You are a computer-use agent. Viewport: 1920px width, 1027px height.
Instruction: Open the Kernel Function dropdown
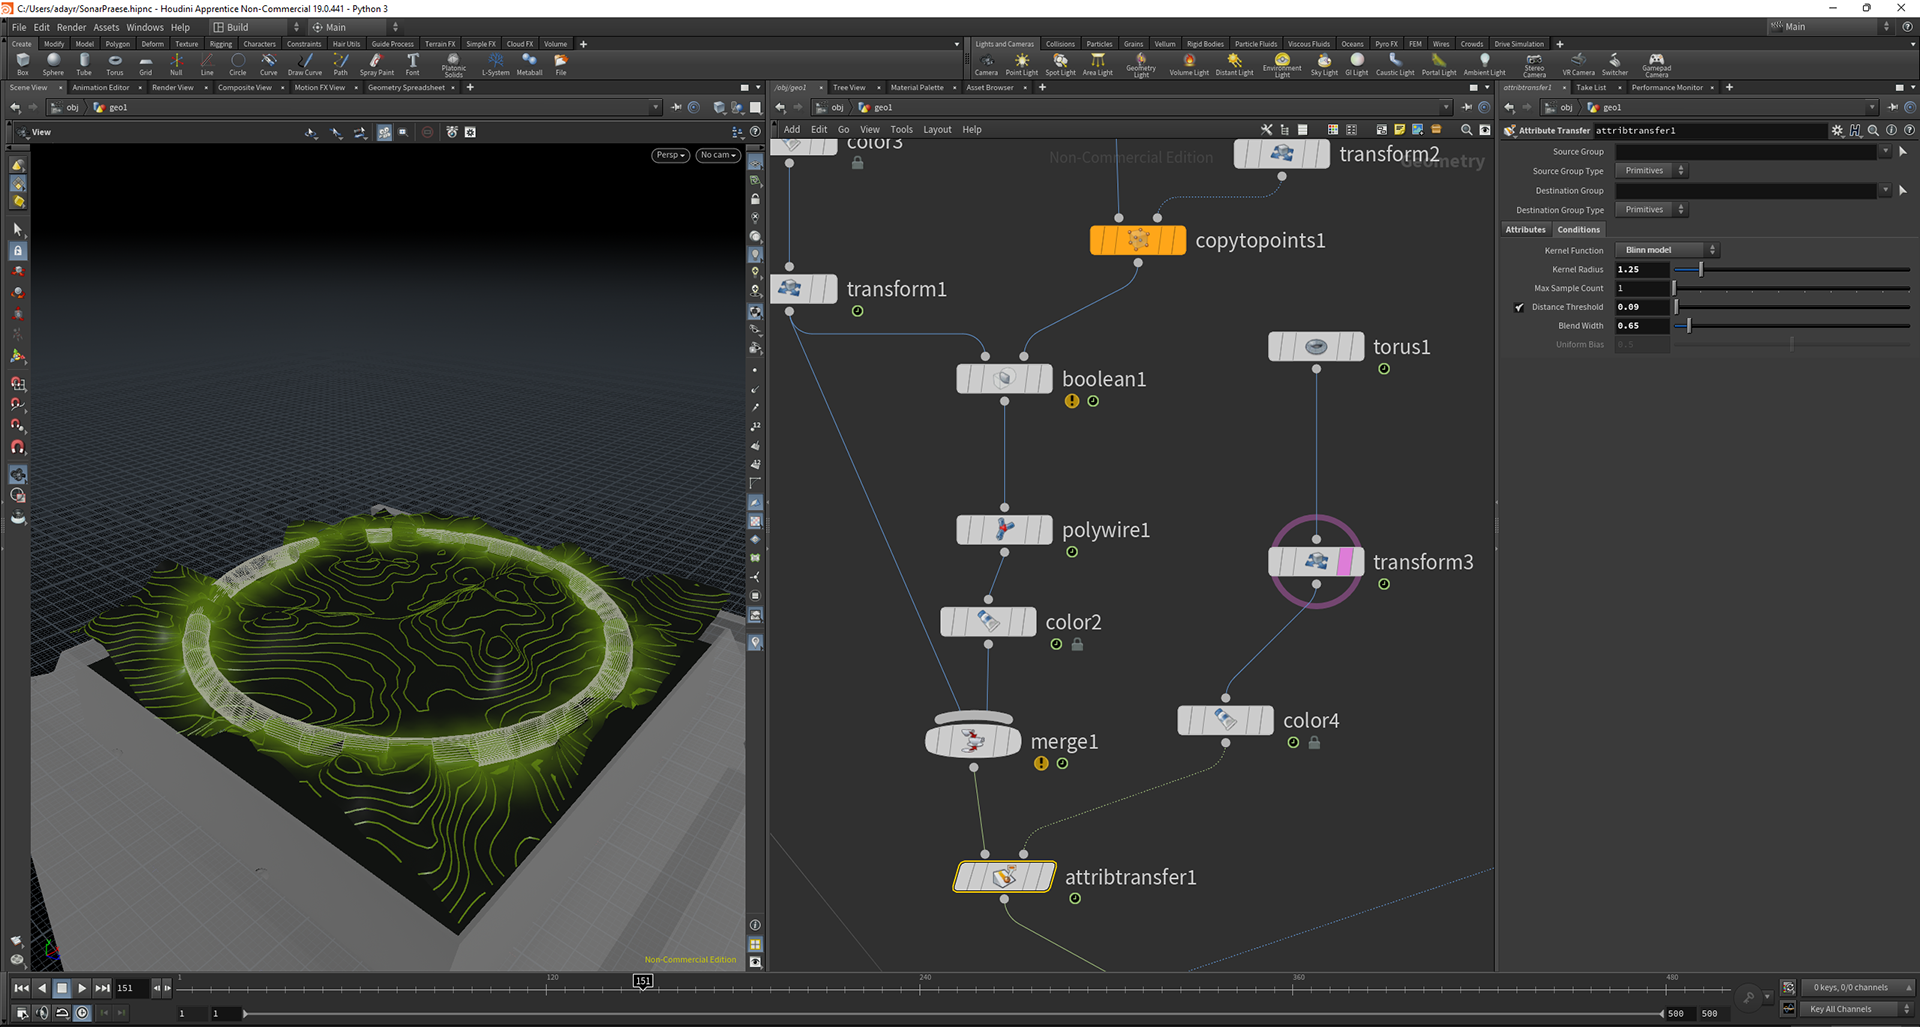point(1666,250)
